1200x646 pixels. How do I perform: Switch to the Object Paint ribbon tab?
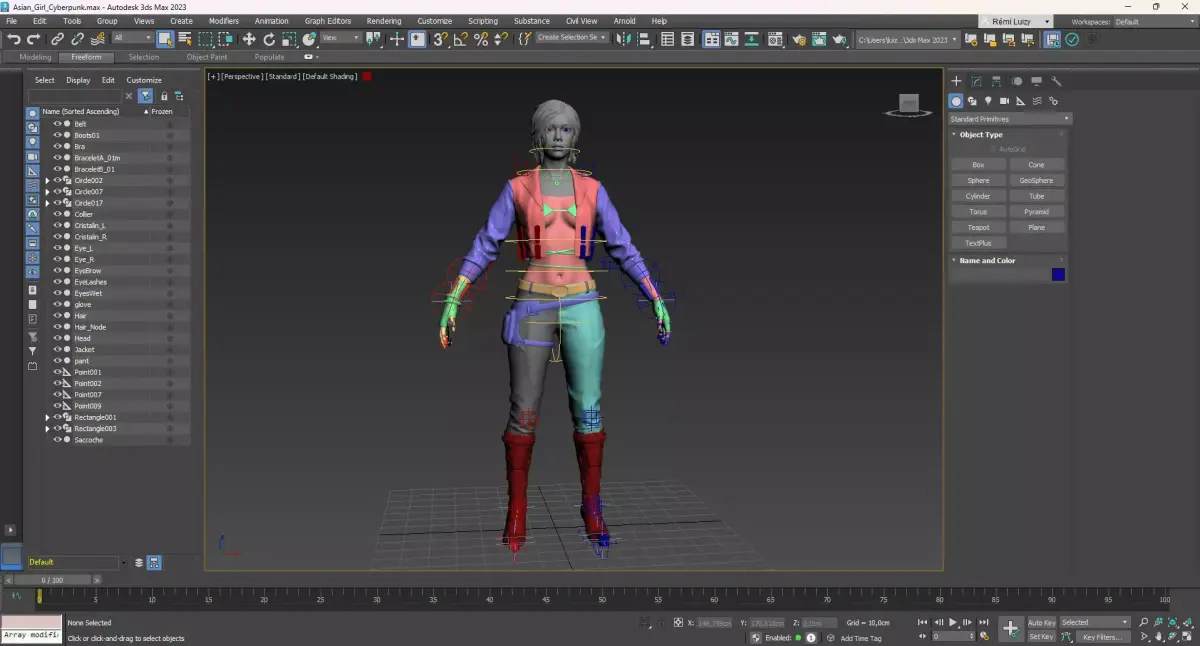207,57
